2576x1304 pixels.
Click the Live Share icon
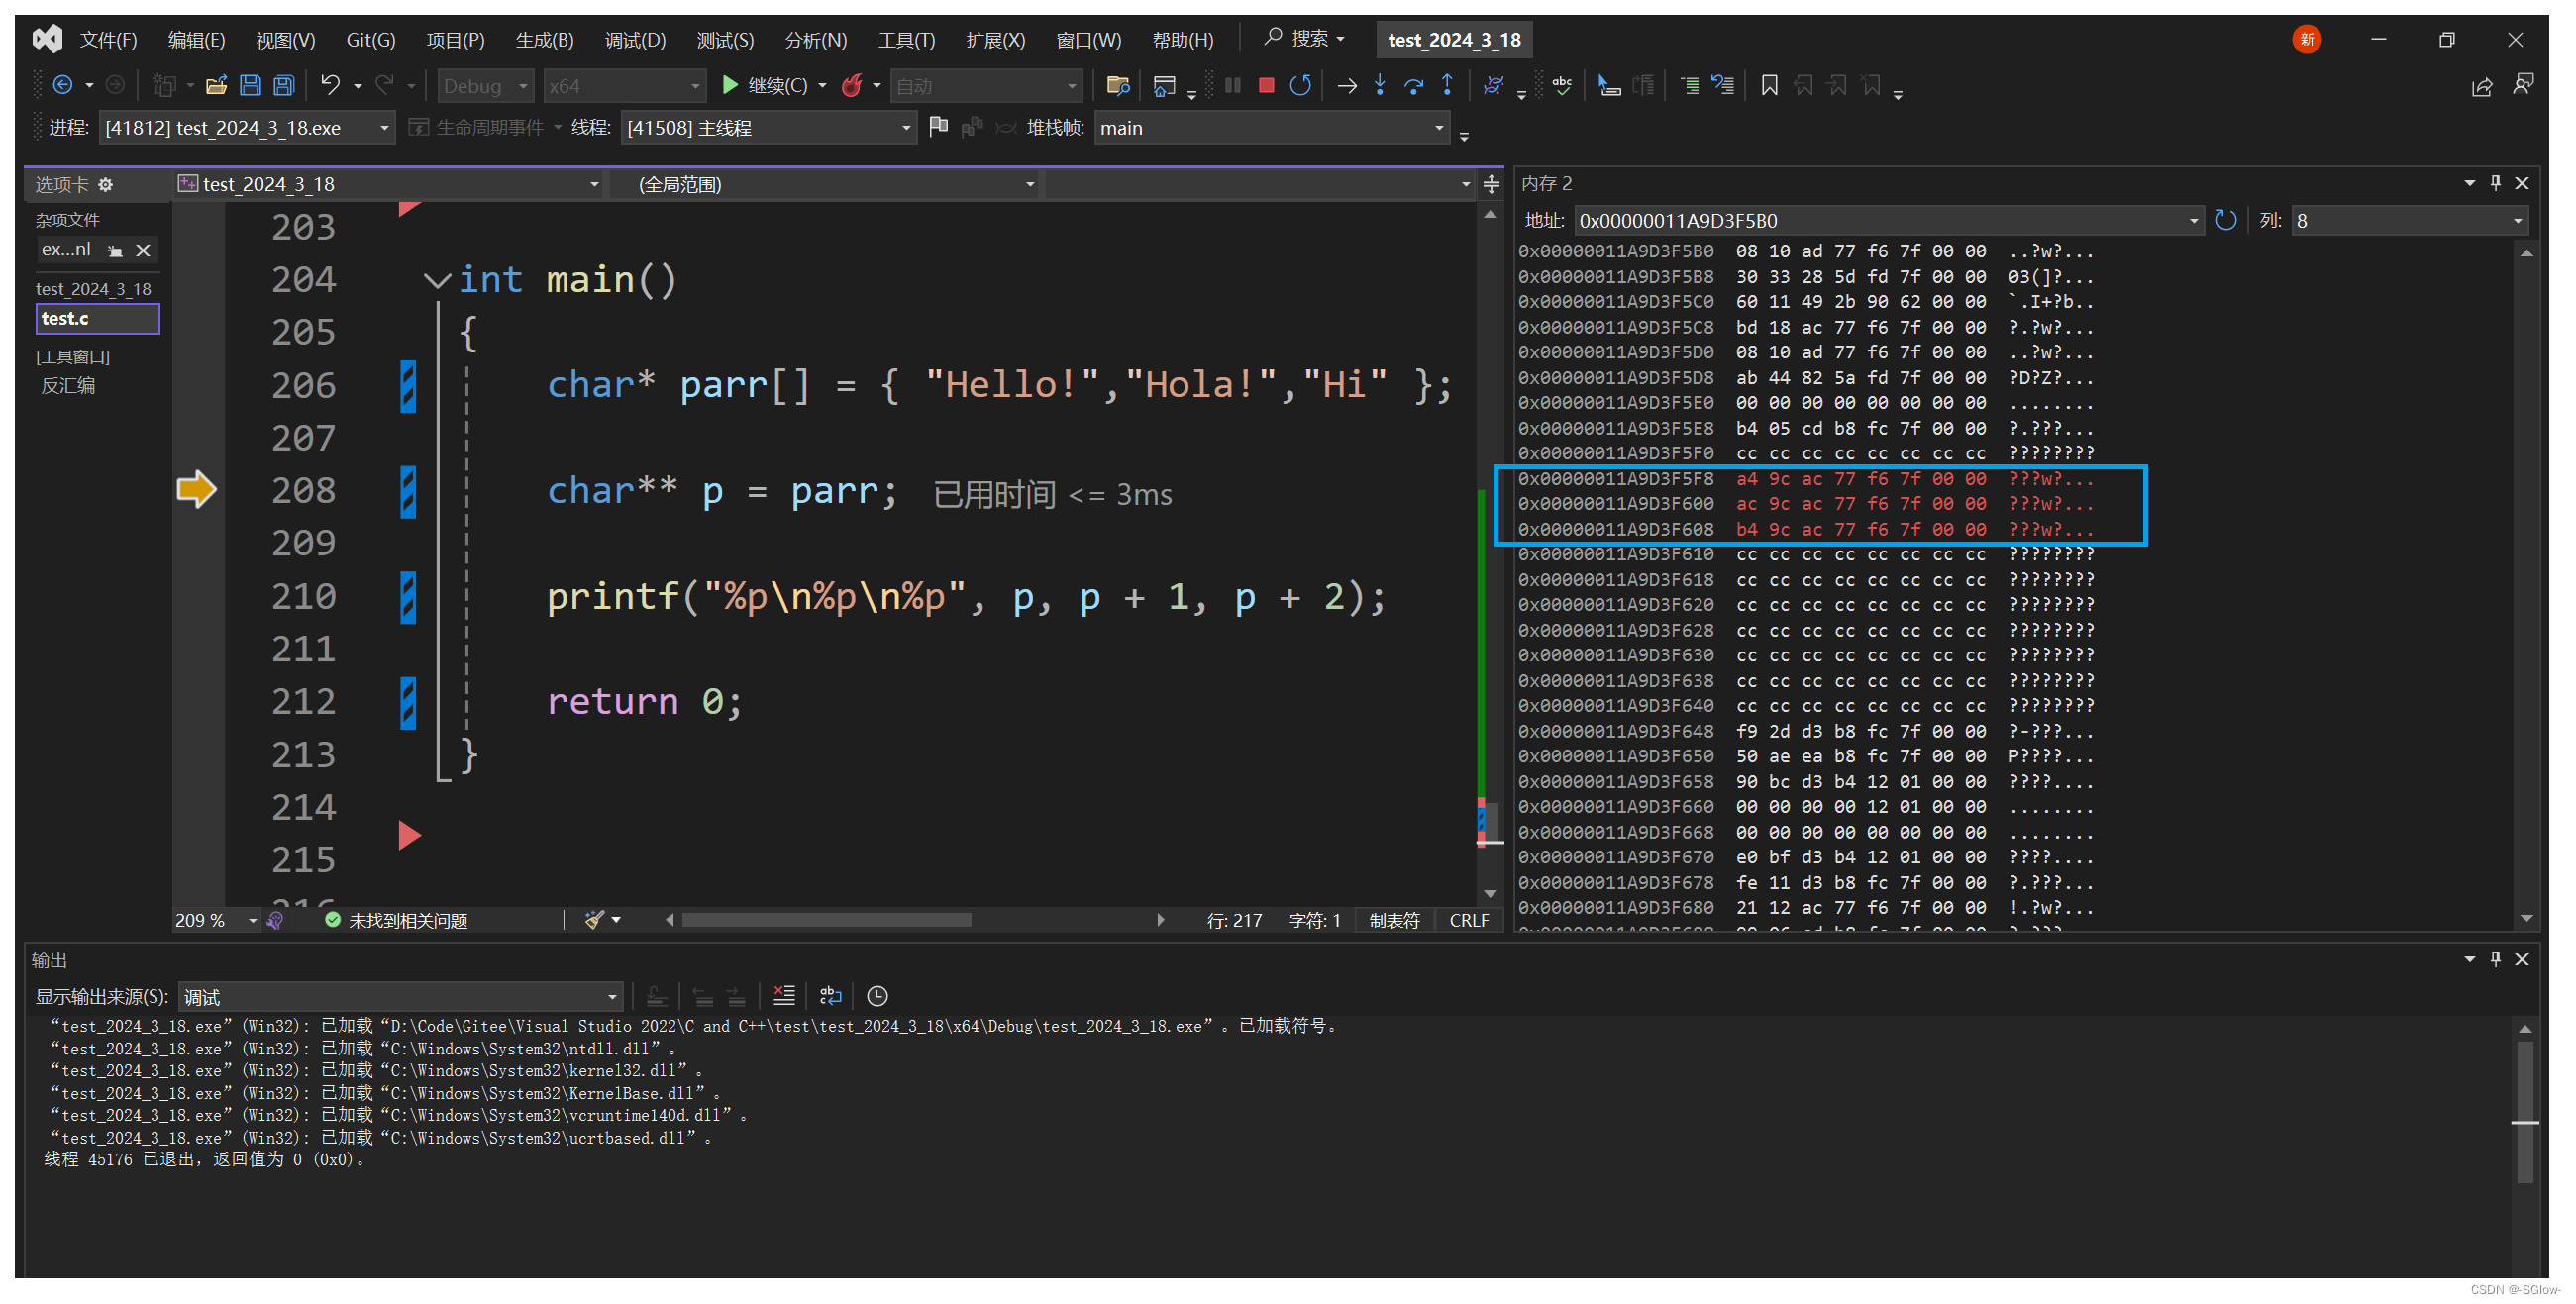click(2482, 87)
